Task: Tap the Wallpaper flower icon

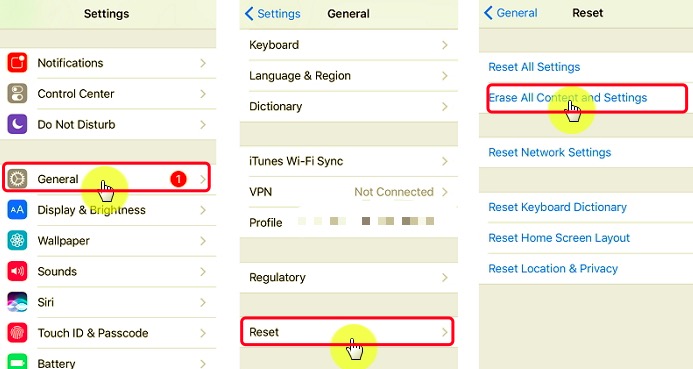Action: [17, 240]
